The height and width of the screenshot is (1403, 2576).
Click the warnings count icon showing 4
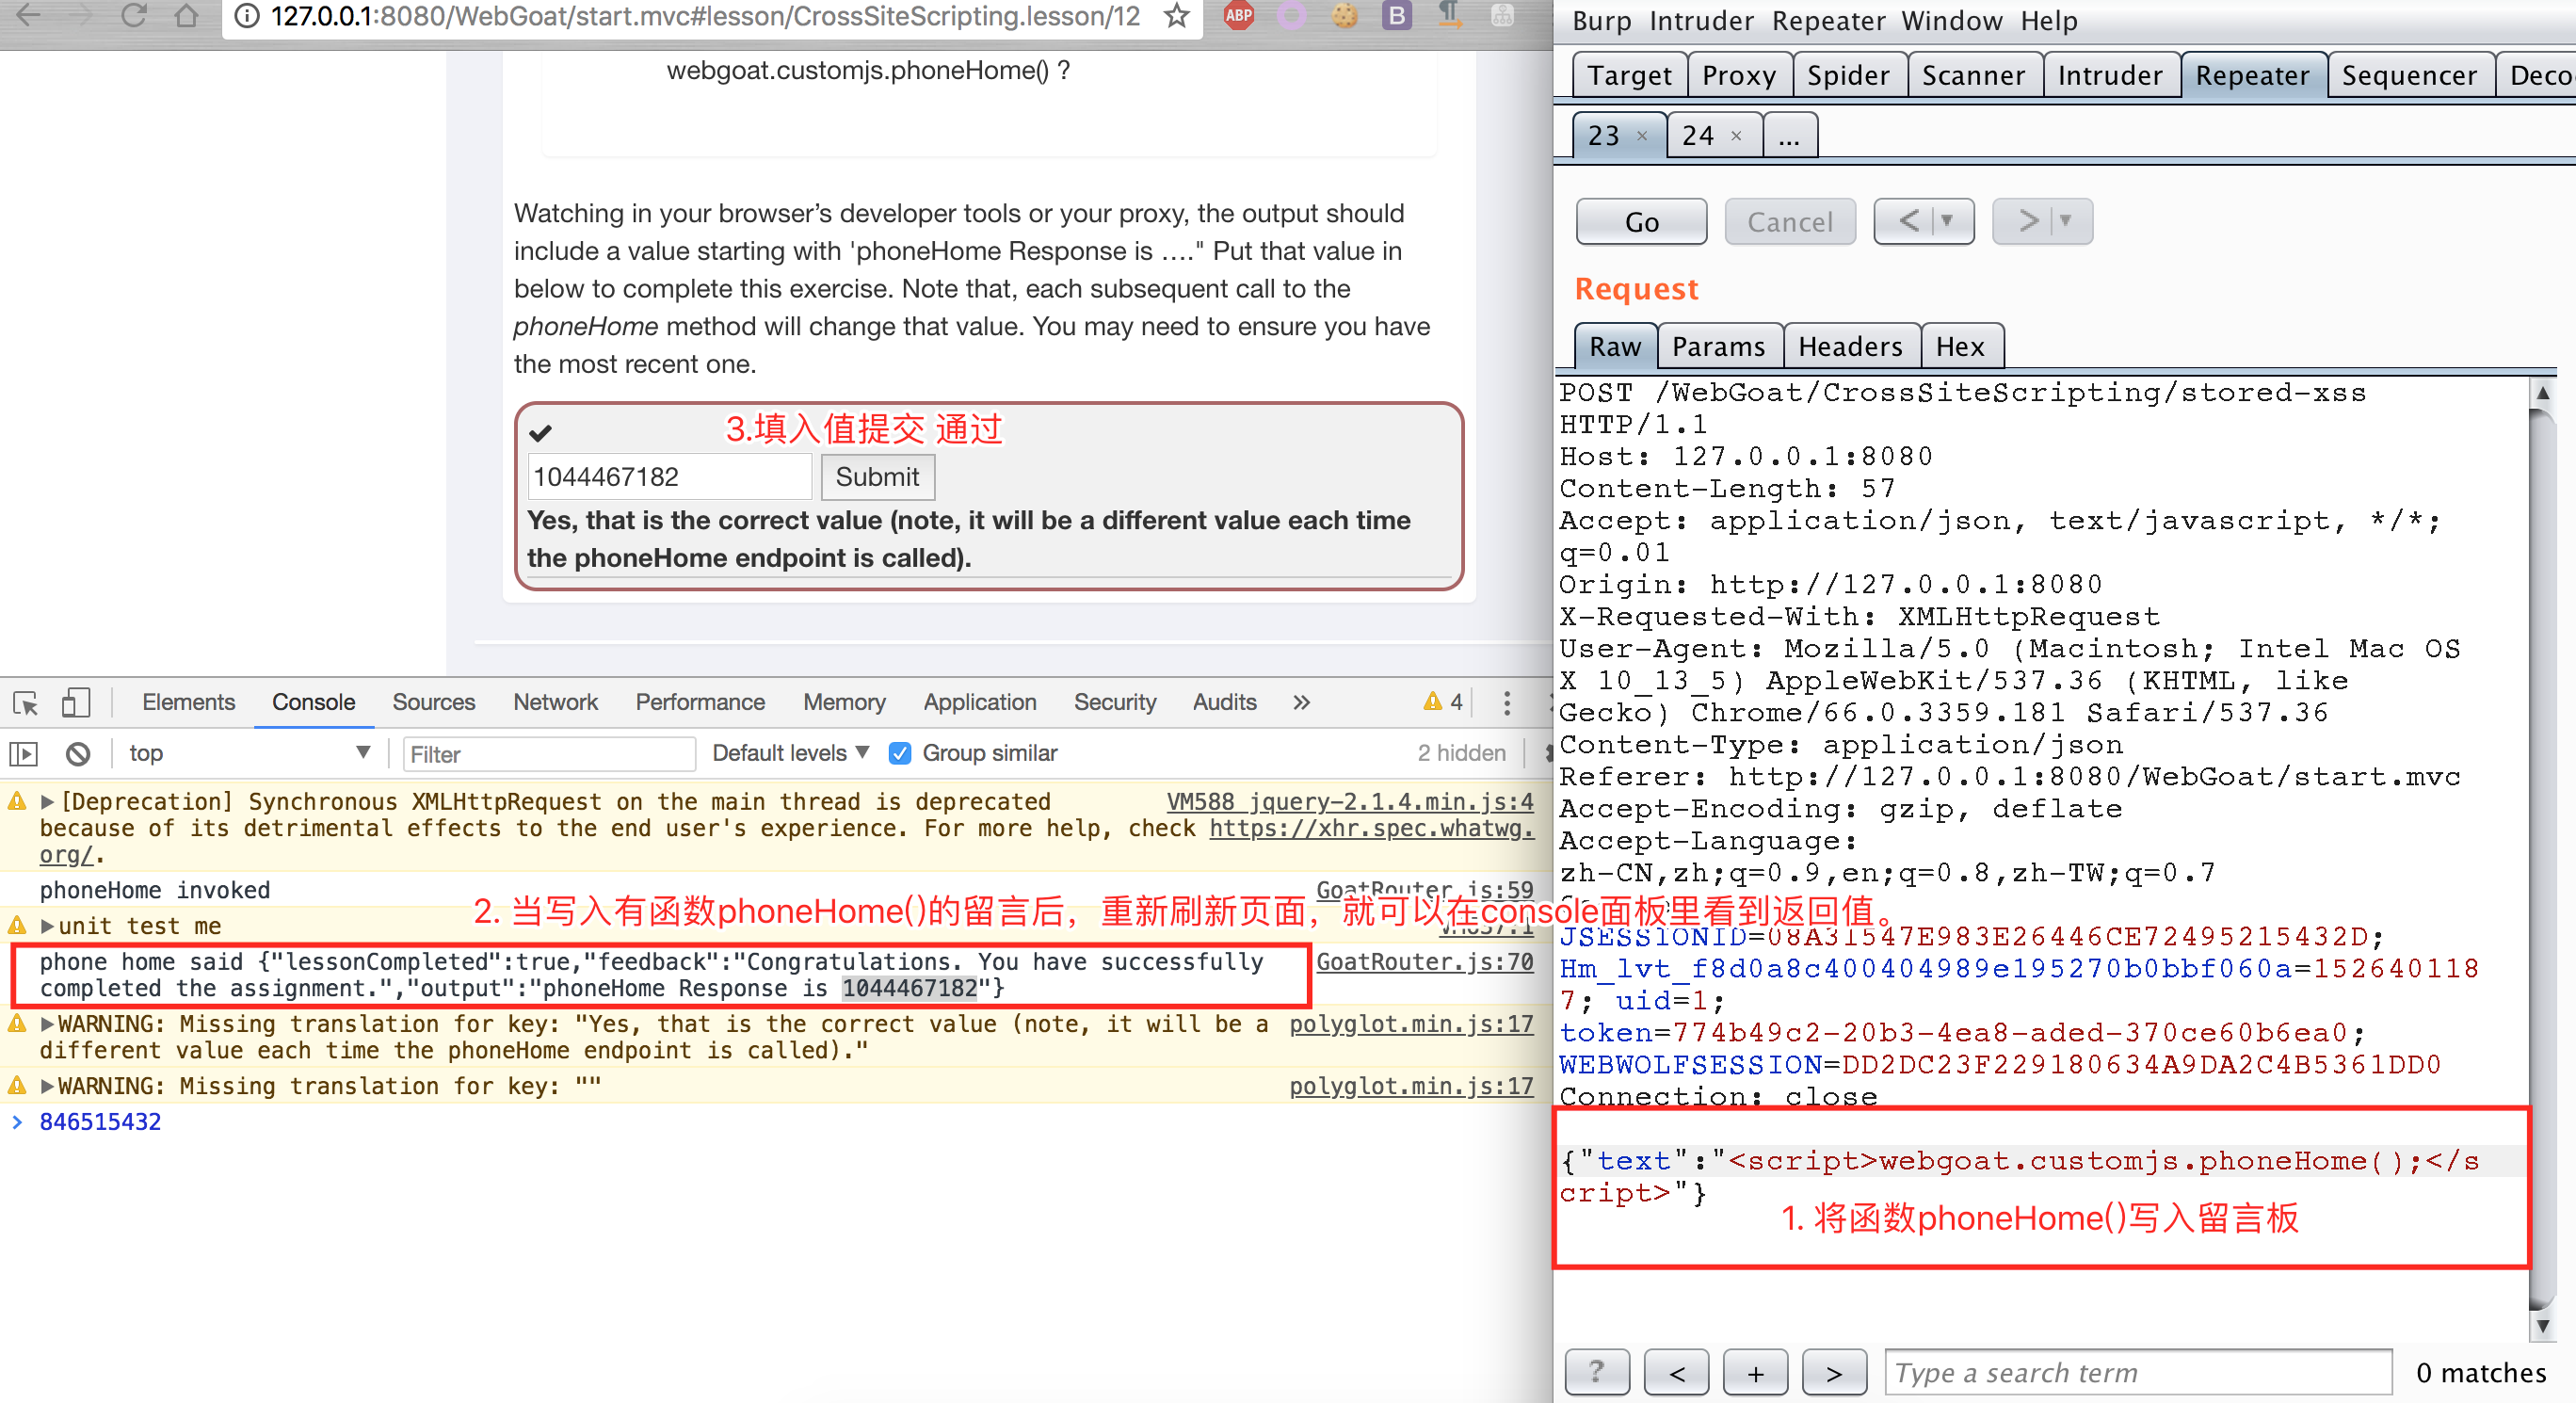click(x=1443, y=702)
